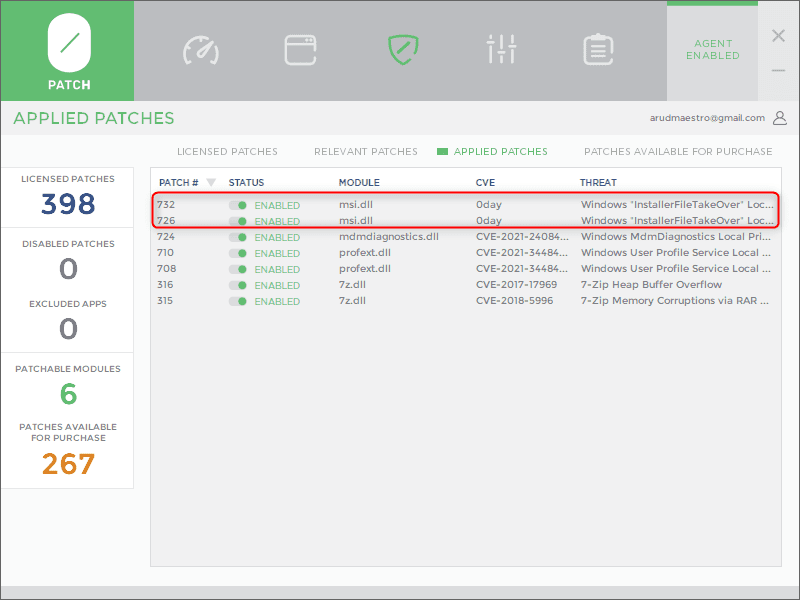Click the CVE-2021-24084 cell
Image resolution: width=800 pixels, height=600 pixels.
click(x=522, y=236)
